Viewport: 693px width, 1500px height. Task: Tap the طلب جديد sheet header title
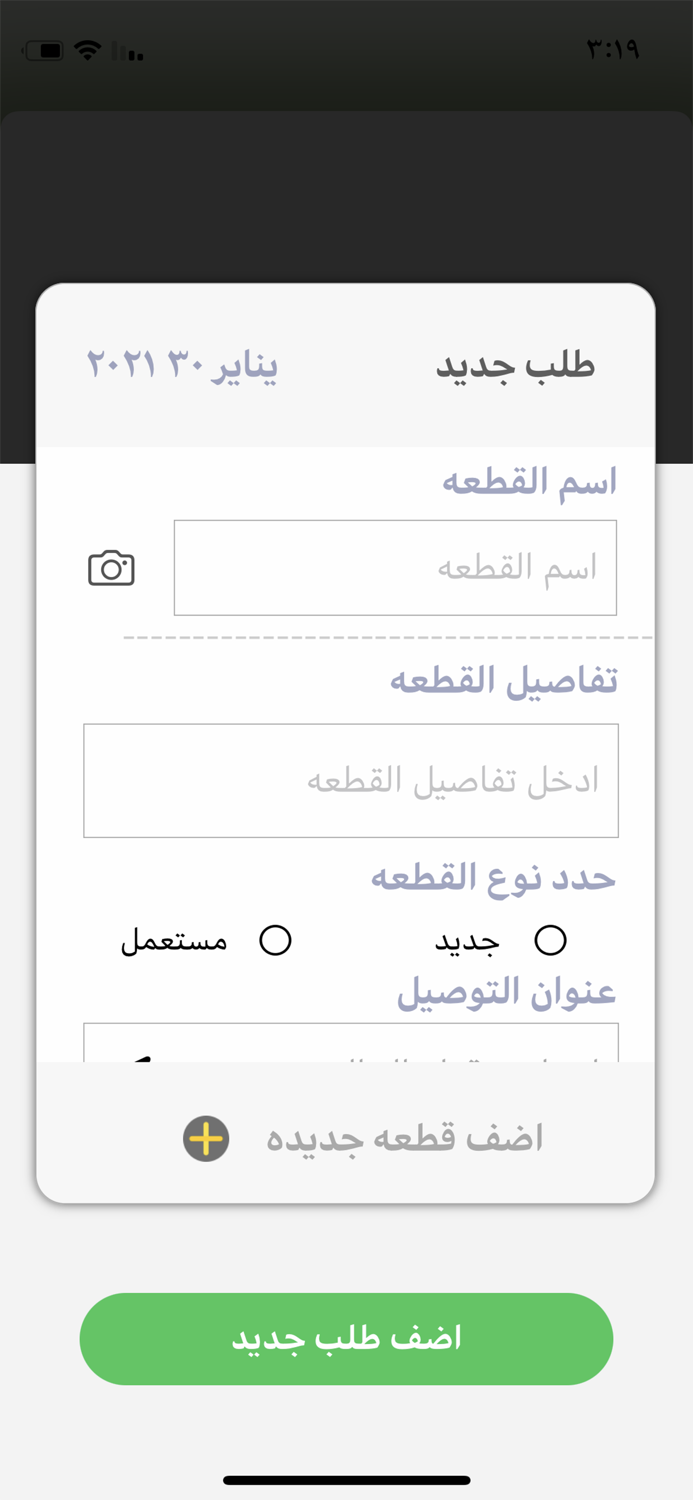pos(516,364)
